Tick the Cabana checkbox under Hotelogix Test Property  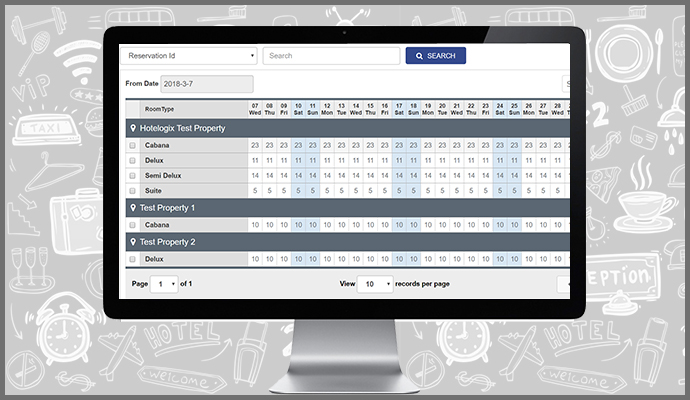[132, 145]
